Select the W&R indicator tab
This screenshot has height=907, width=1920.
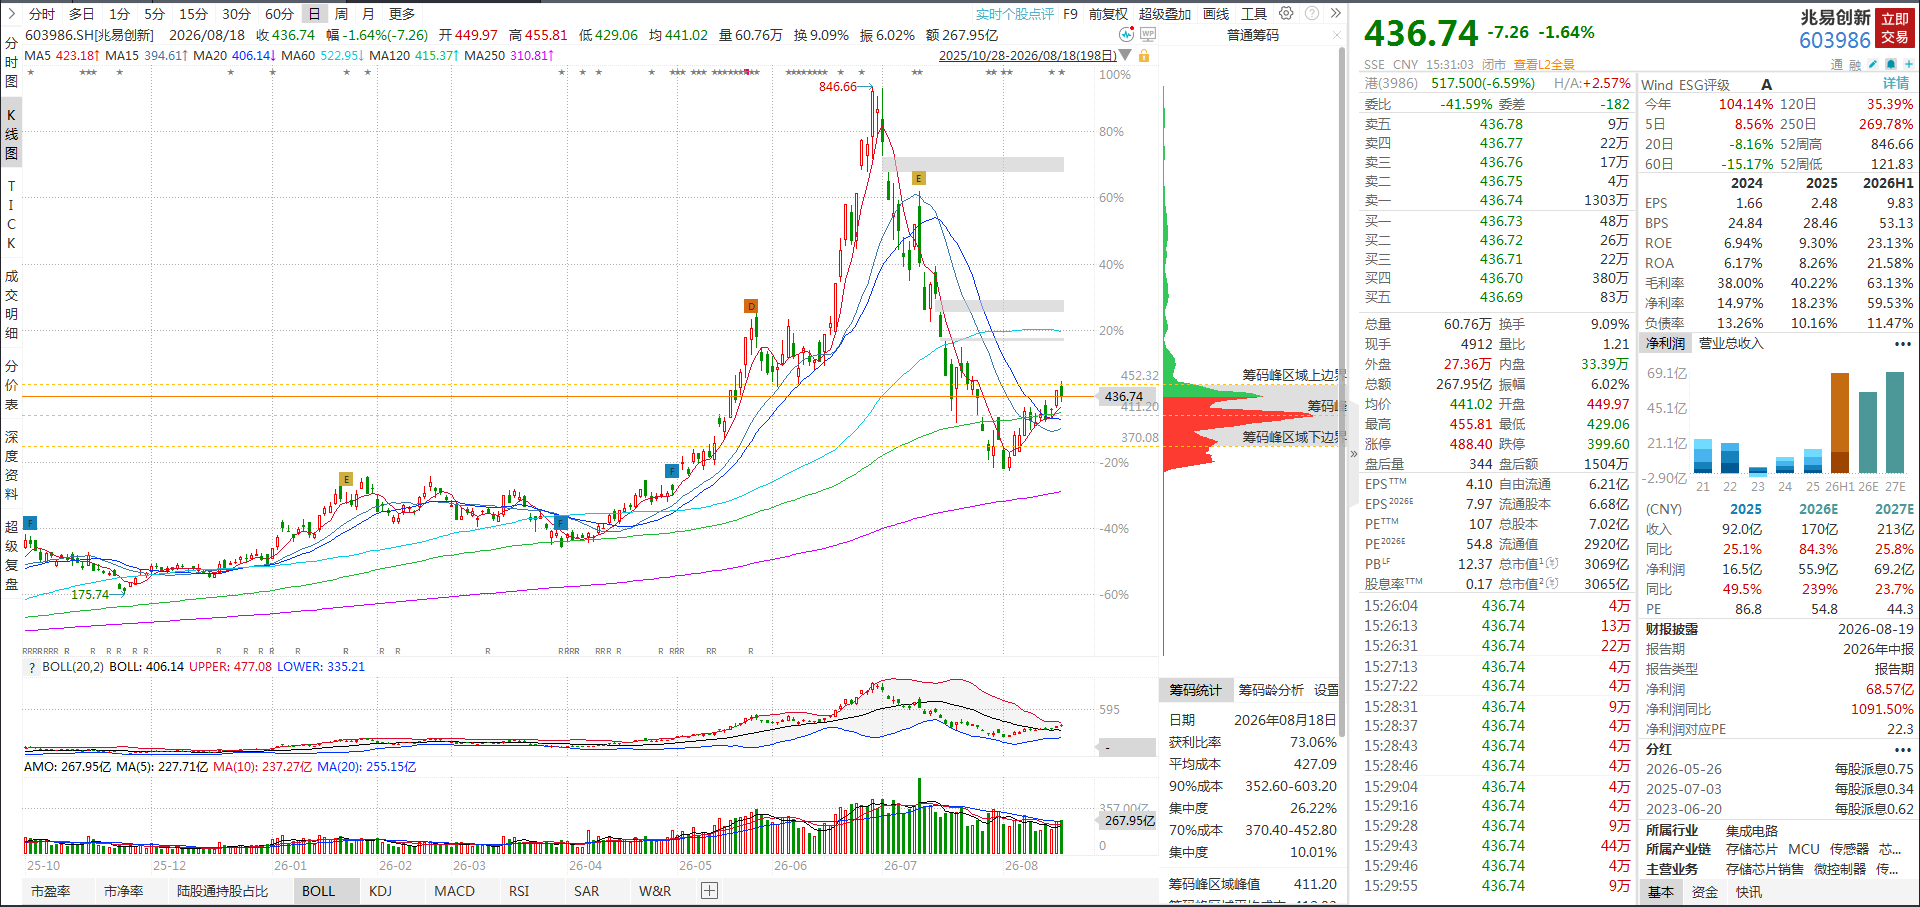[655, 891]
